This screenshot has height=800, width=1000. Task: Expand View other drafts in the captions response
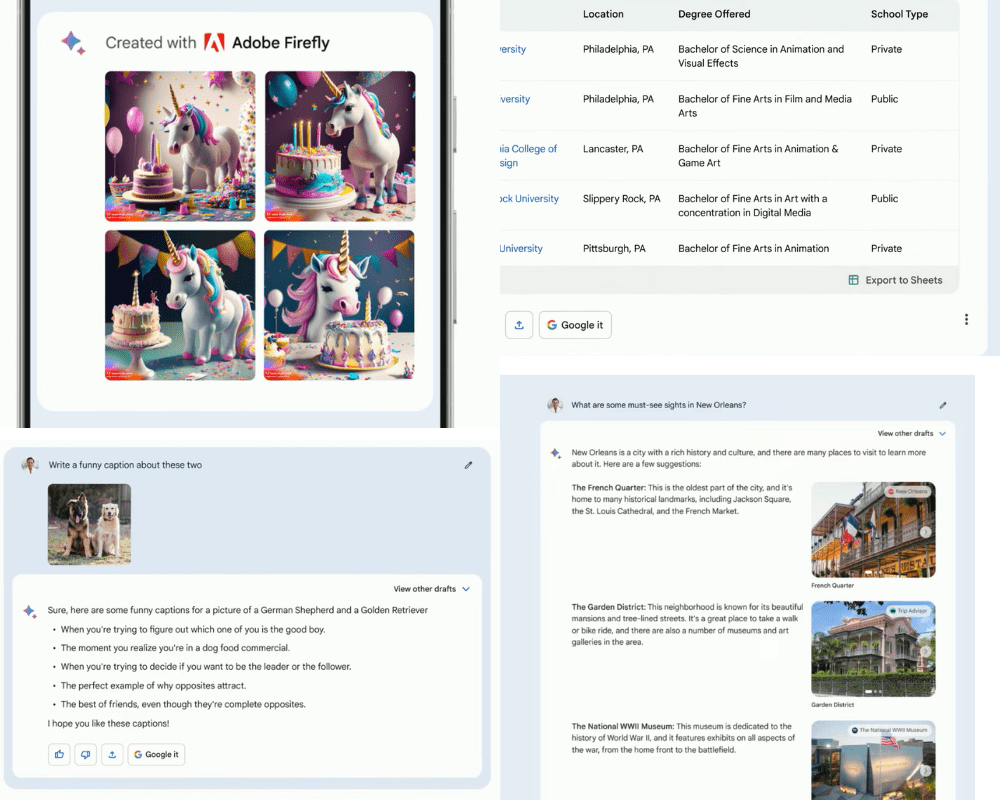[432, 589]
